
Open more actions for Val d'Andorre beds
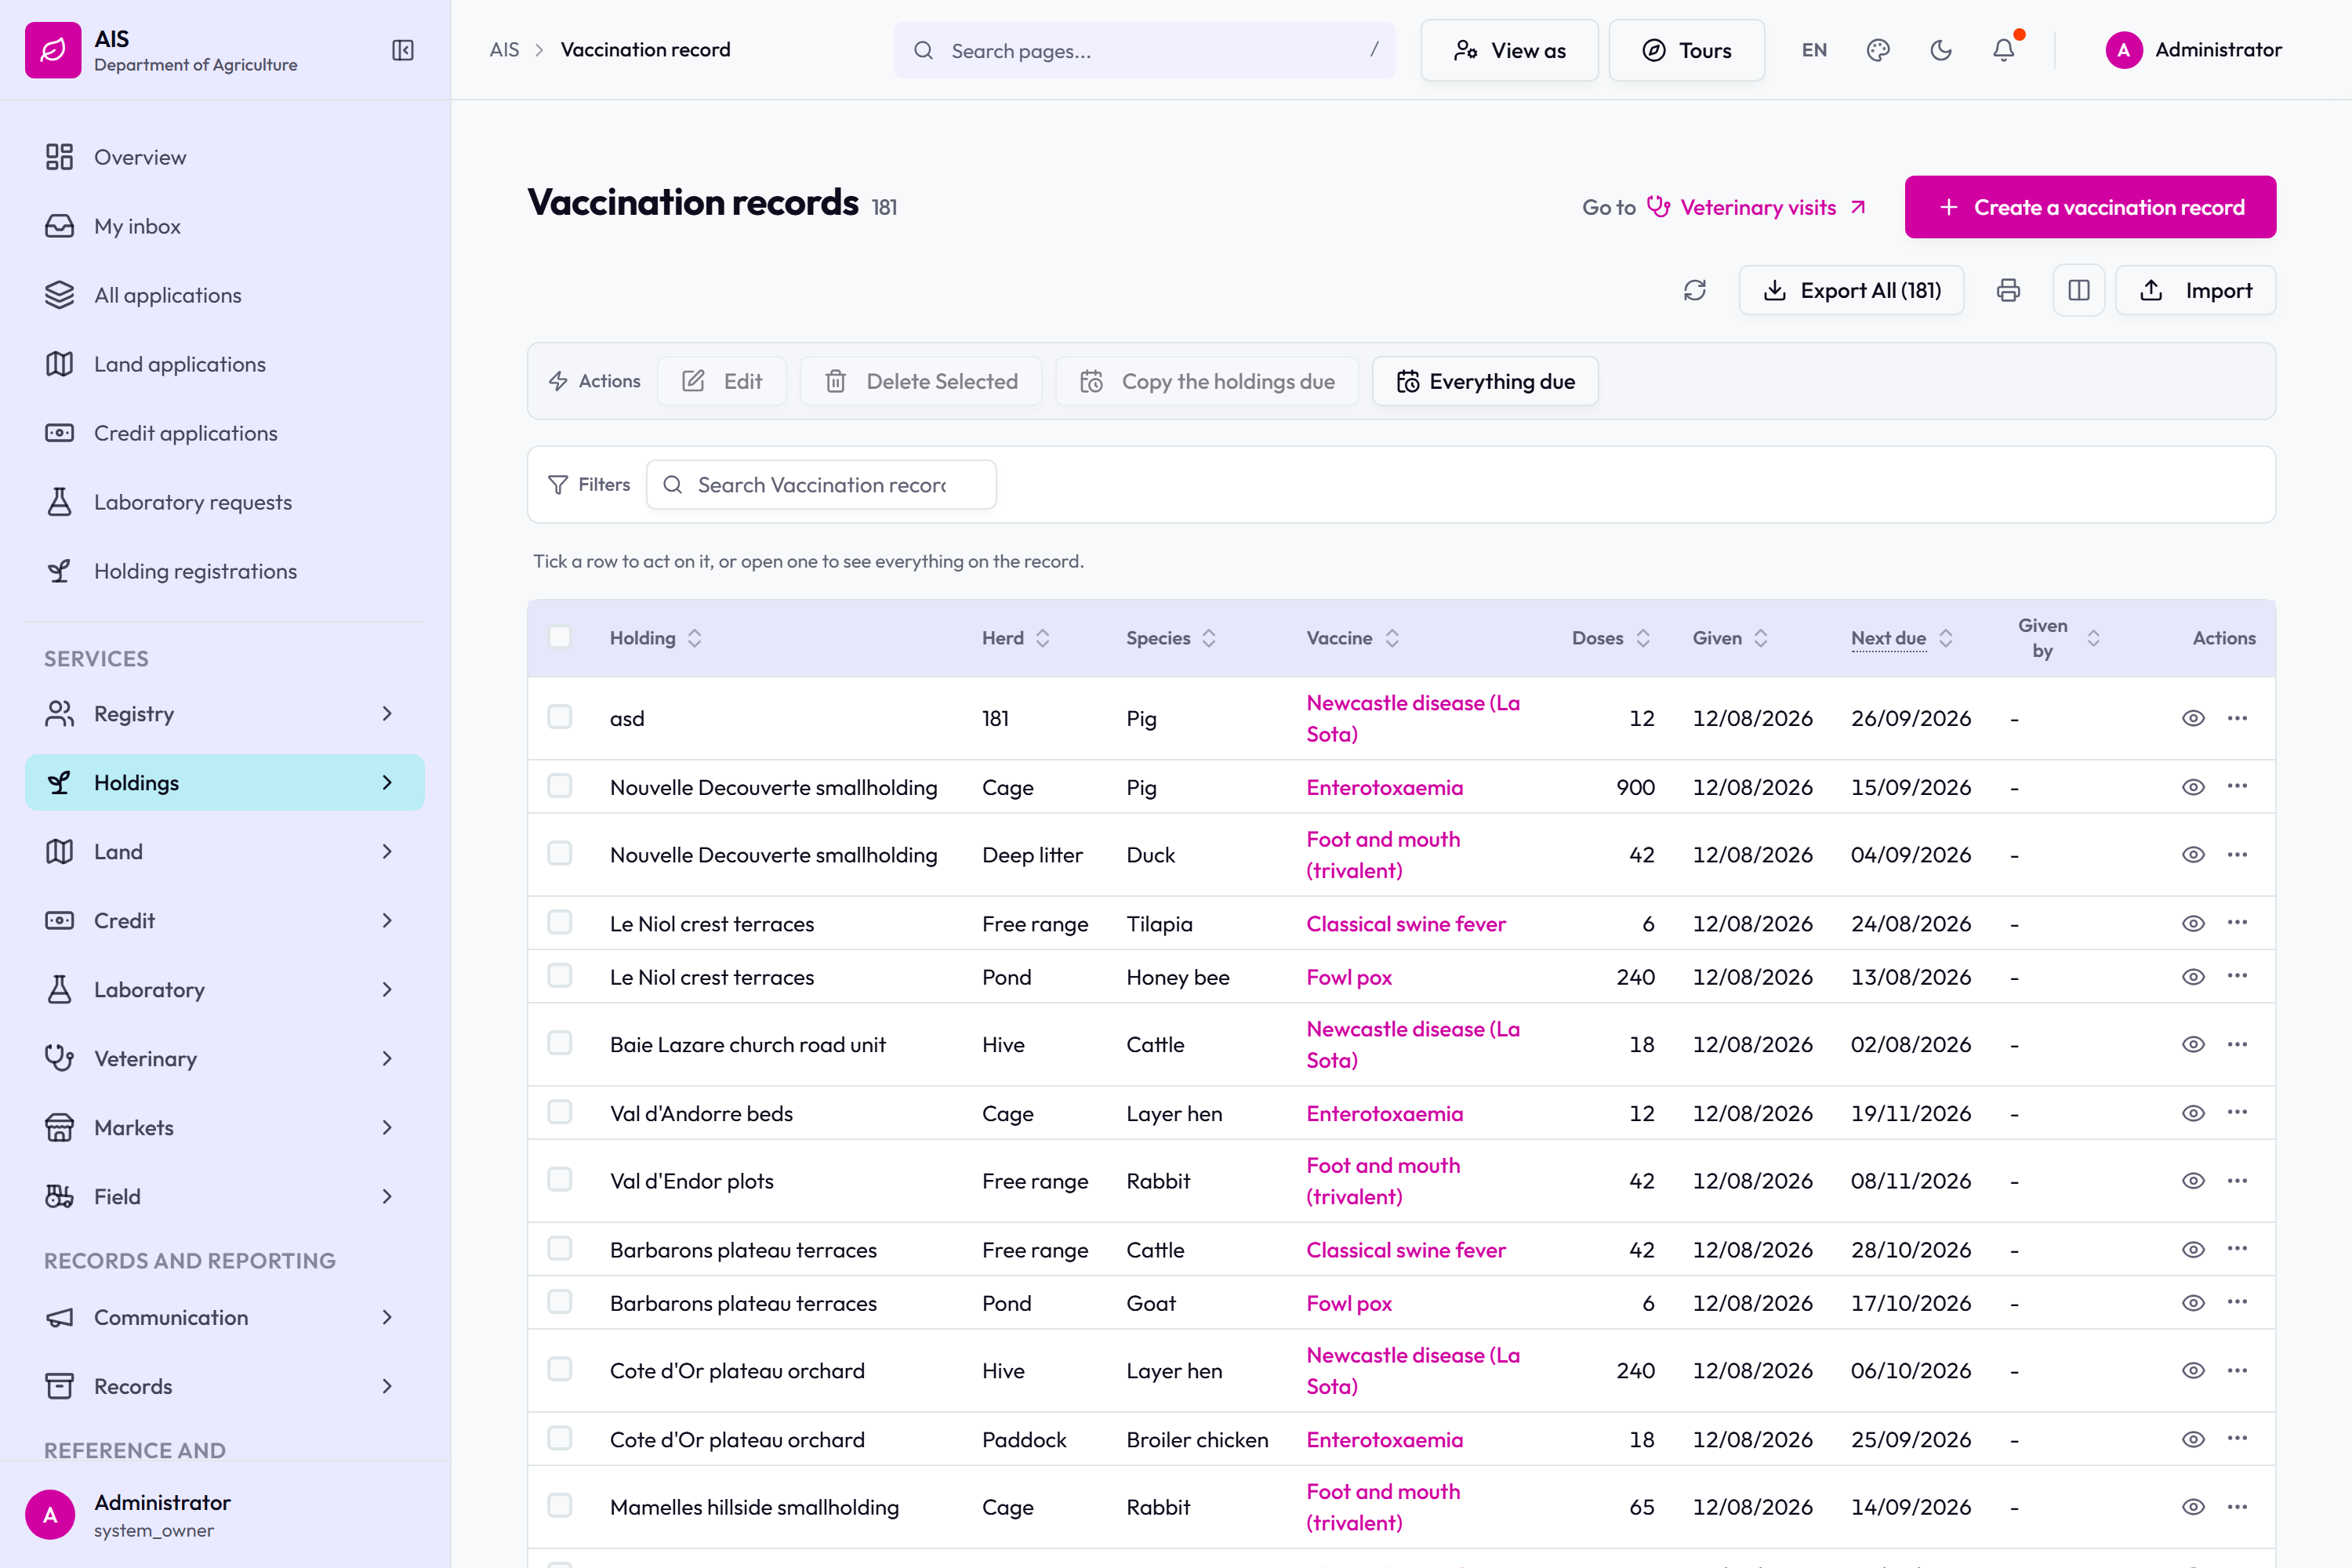click(2237, 1113)
